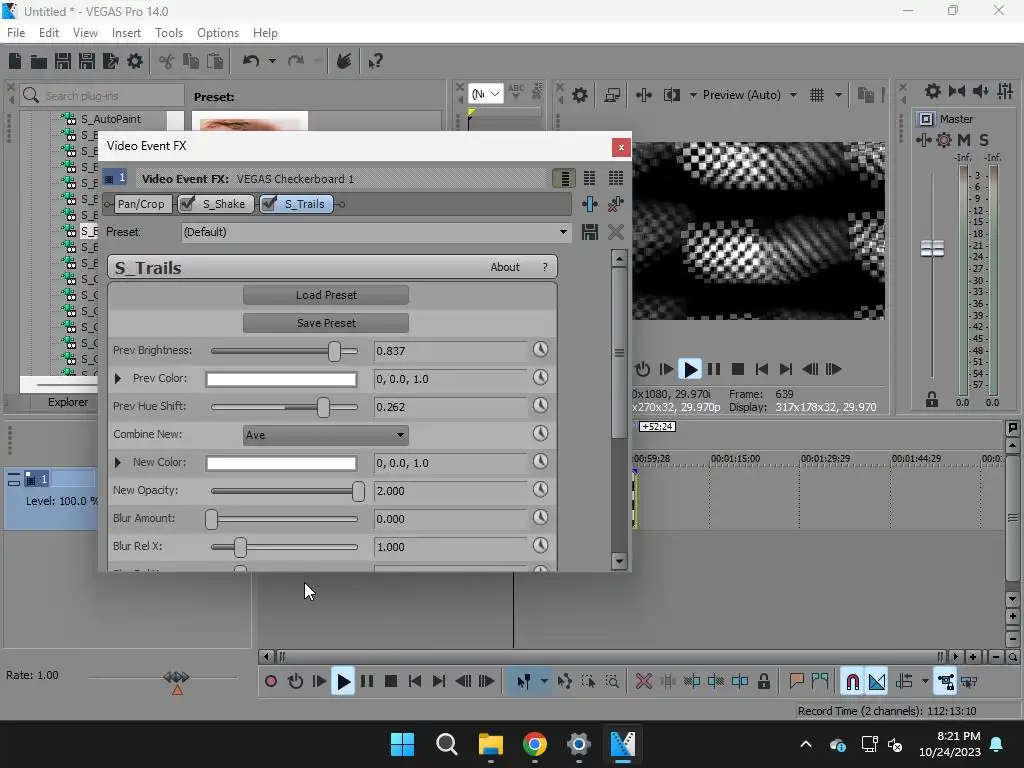Open the S_Trails About link

[505, 267]
